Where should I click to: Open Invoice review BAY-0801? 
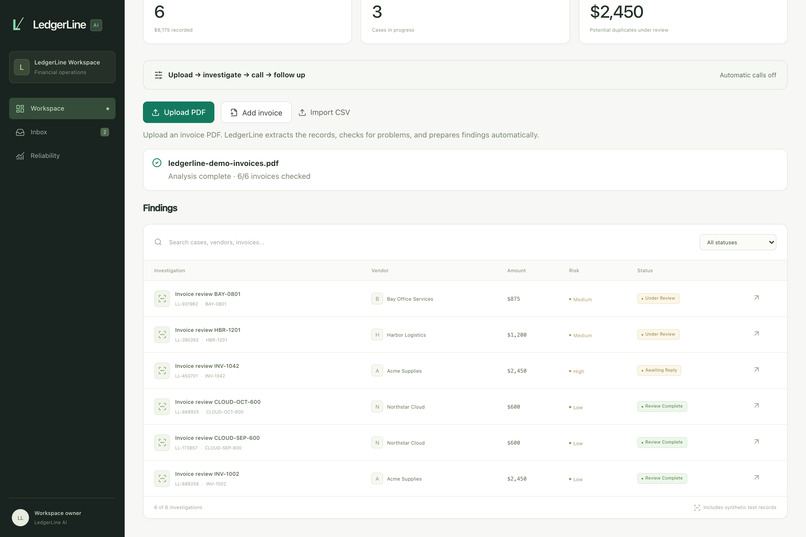tap(207, 294)
